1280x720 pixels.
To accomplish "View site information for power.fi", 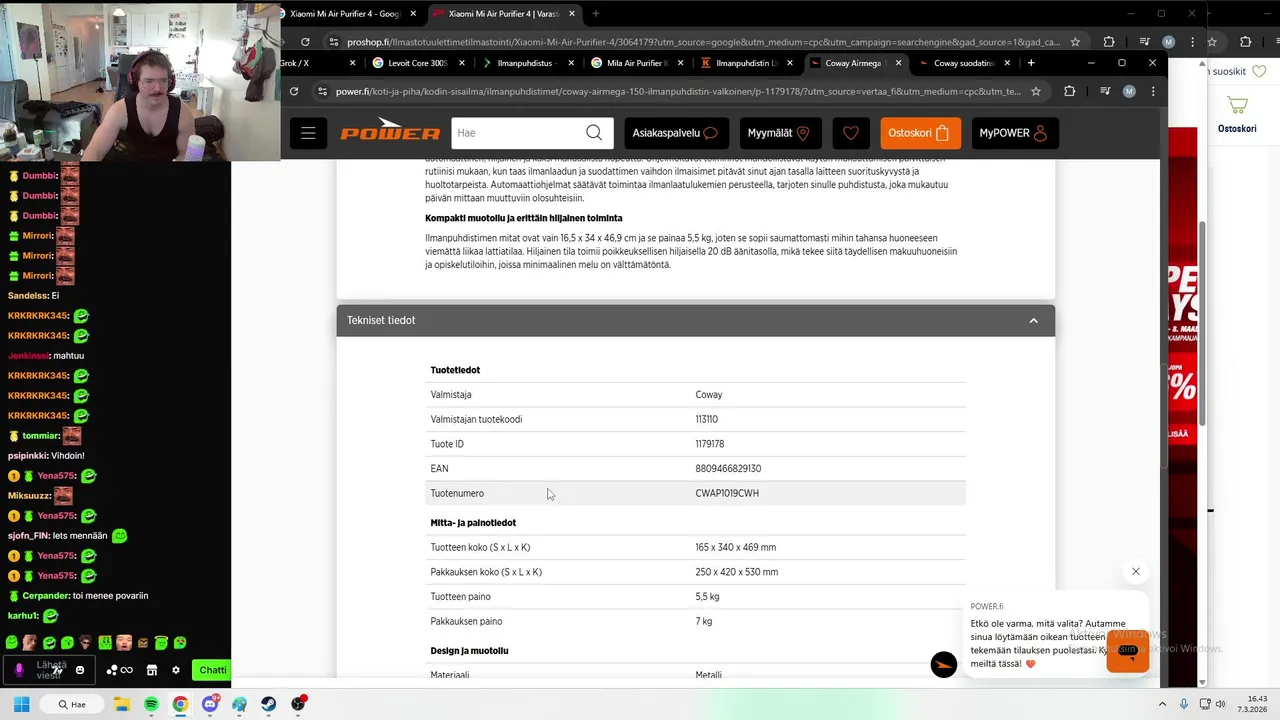I will pyautogui.click(x=321, y=91).
